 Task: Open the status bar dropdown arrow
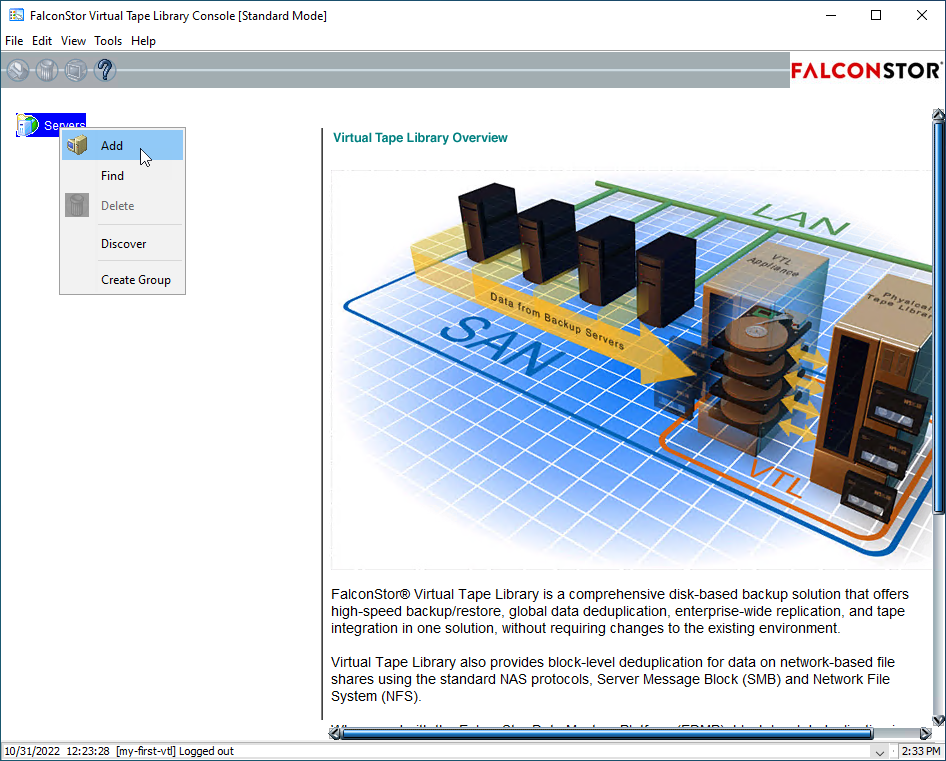pos(880,752)
